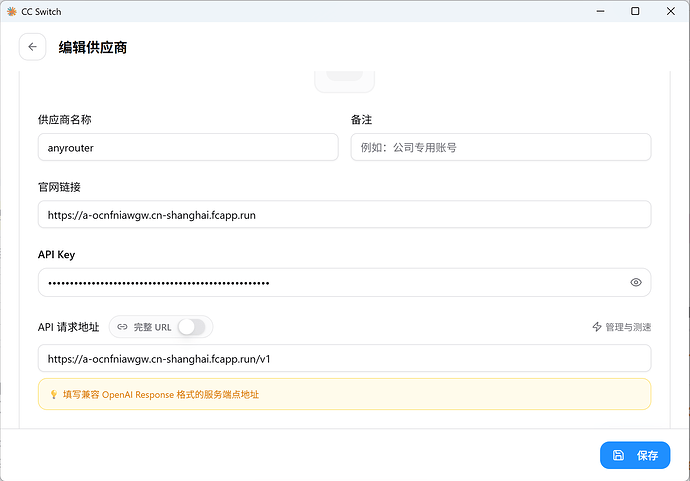Edit the API 请求地址 field ending /v1
The height and width of the screenshot is (481, 690).
345,359
